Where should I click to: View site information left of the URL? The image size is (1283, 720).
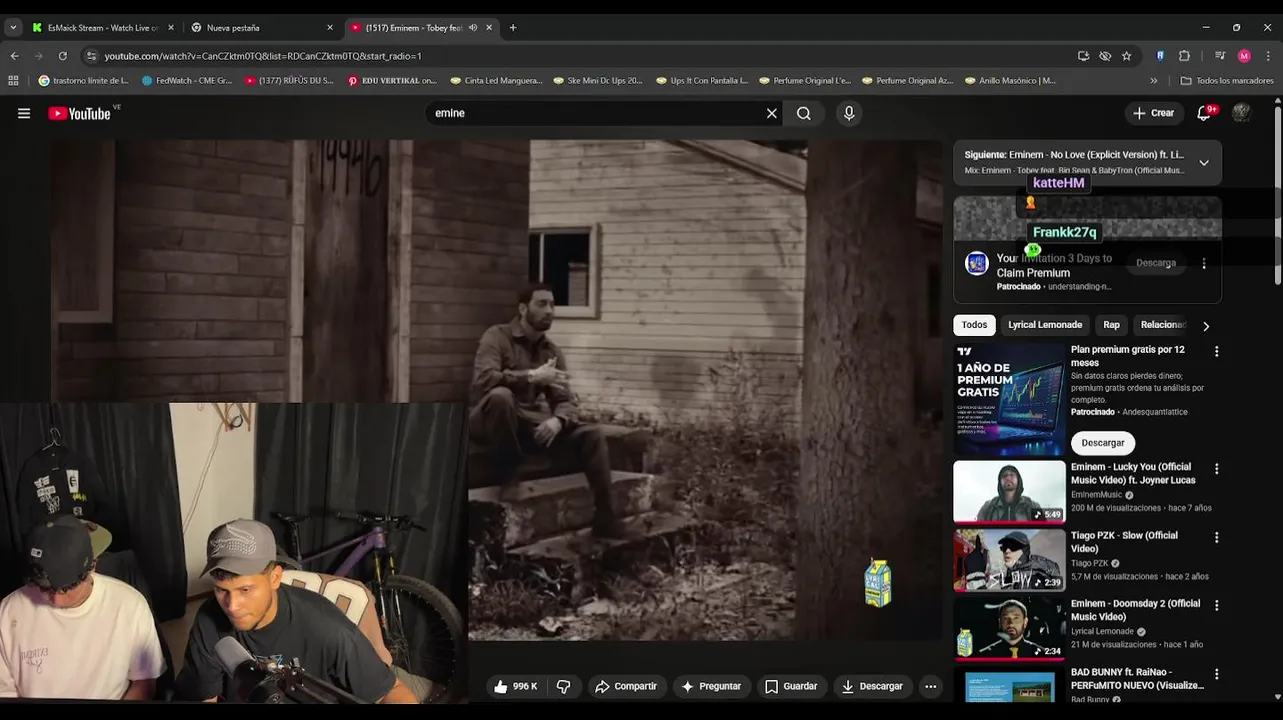tap(92, 56)
